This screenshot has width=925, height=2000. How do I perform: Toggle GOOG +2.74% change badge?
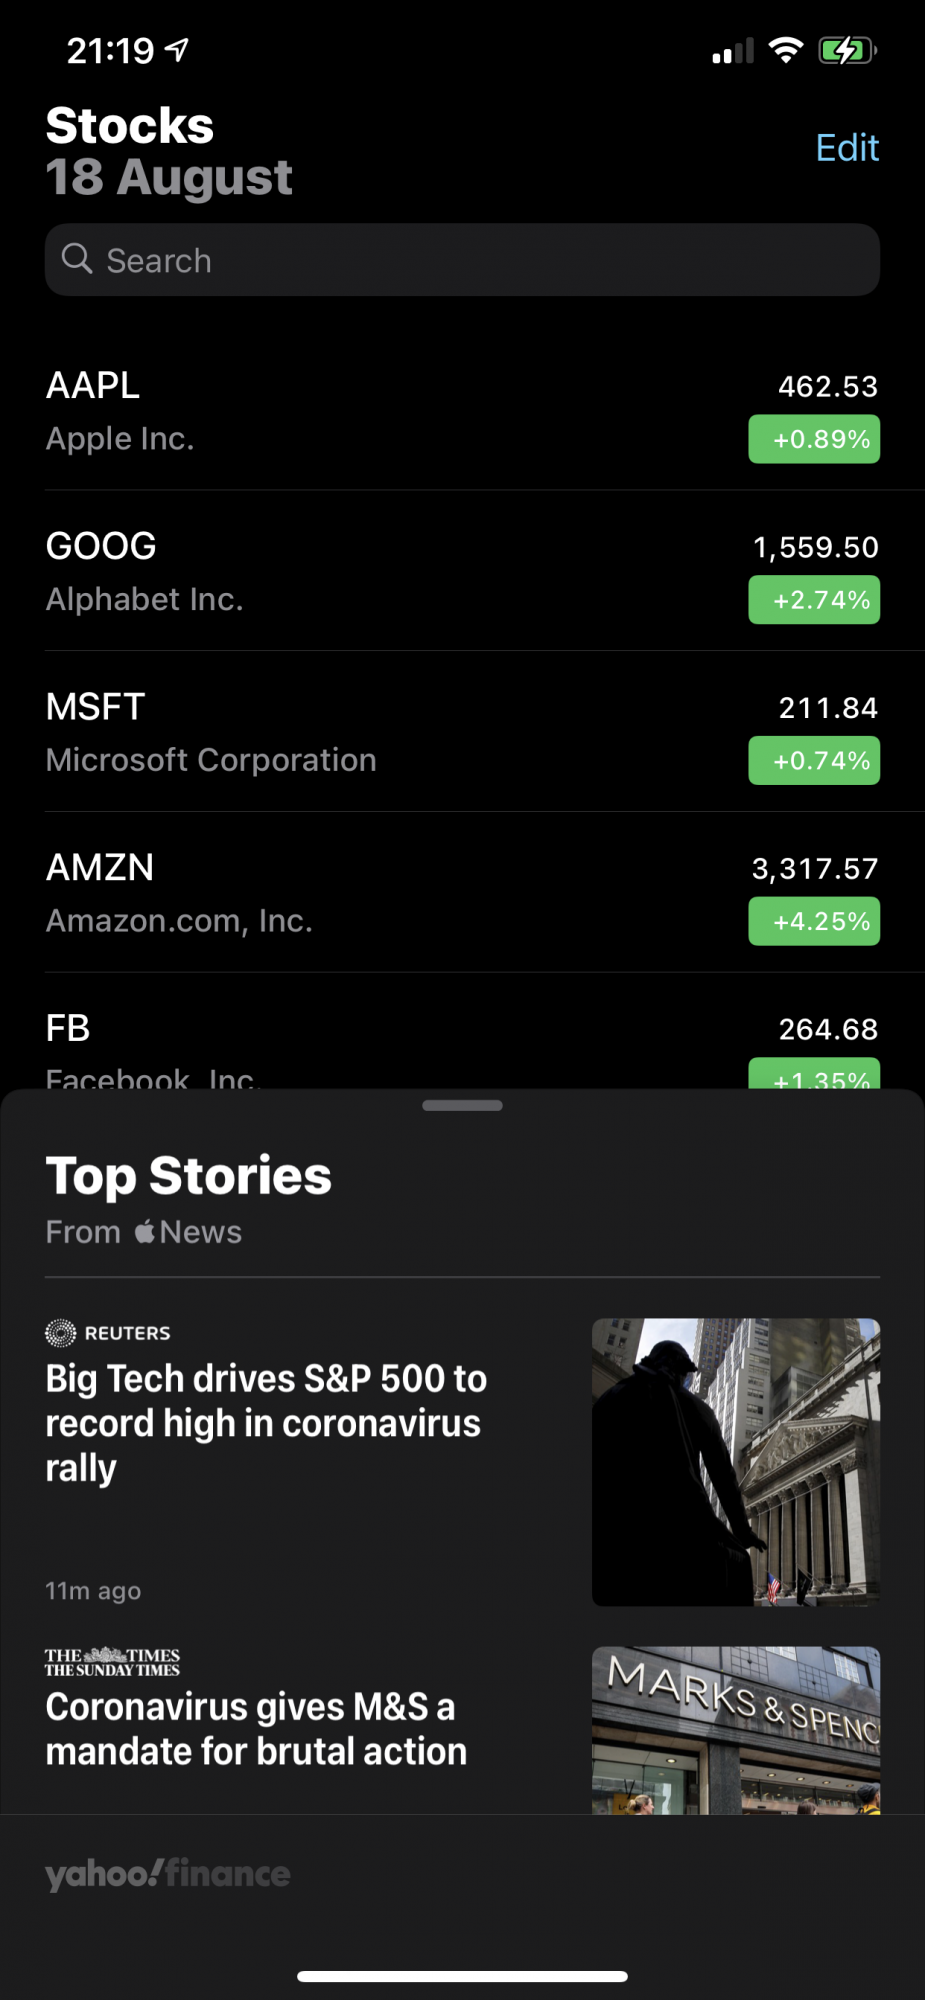click(814, 600)
